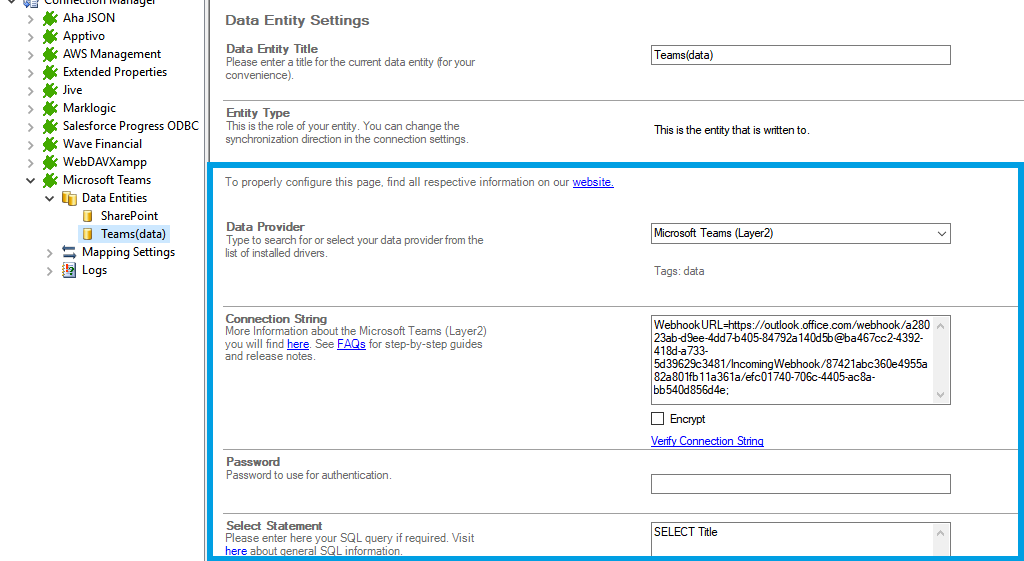
Task: Click into the Password input field
Action: 800,484
